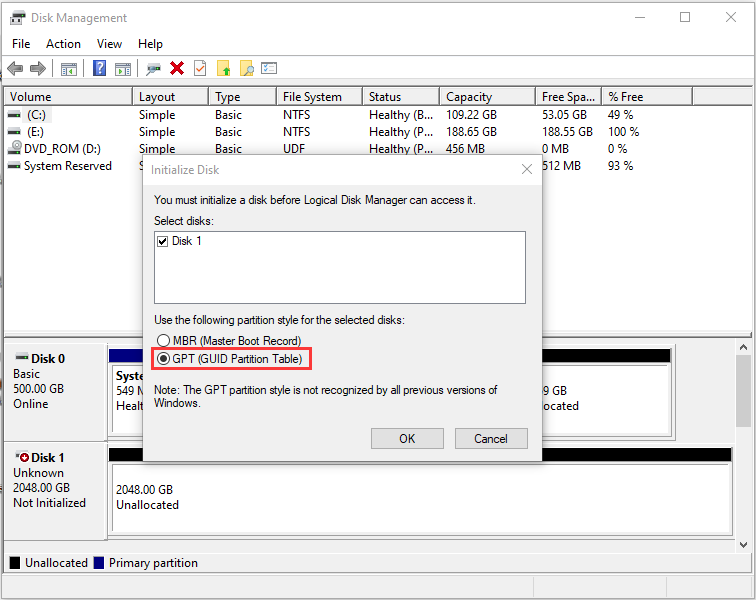
Task: Sort by the File System column header
Action: 320,97
